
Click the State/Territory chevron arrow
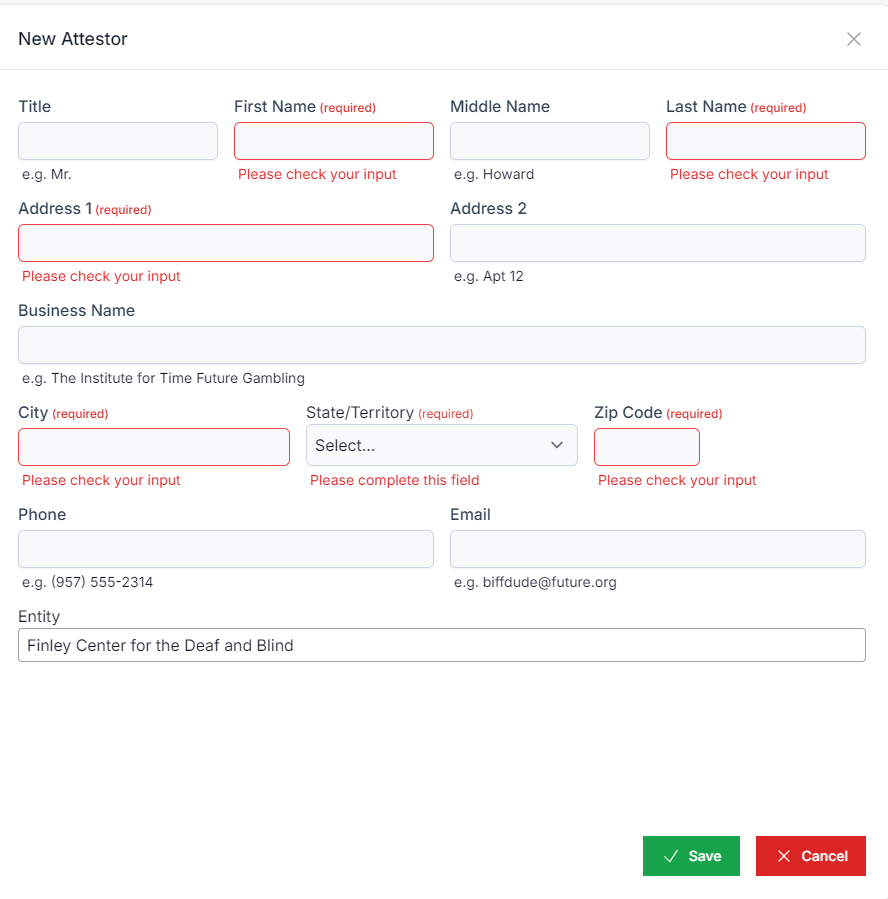point(557,445)
